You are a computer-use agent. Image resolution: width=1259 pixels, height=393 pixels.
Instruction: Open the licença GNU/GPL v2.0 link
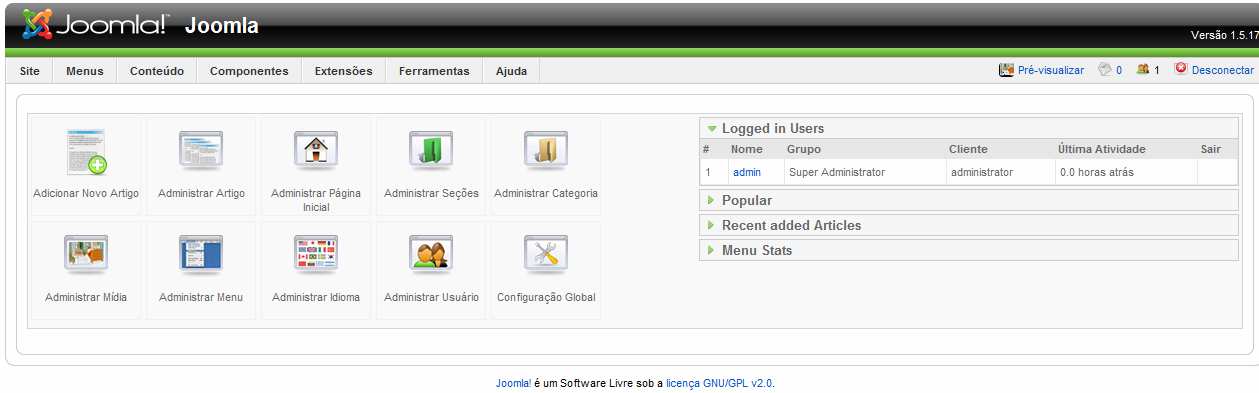[720, 383]
